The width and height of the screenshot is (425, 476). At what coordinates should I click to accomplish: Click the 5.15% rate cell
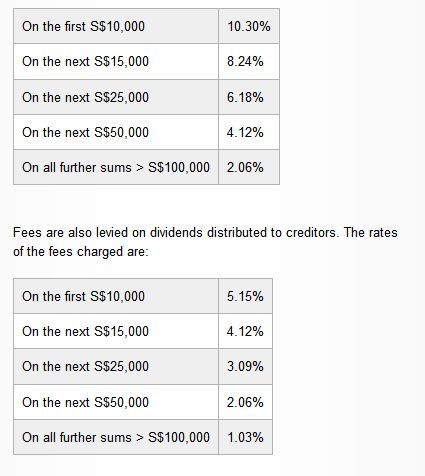pos(246,296)
